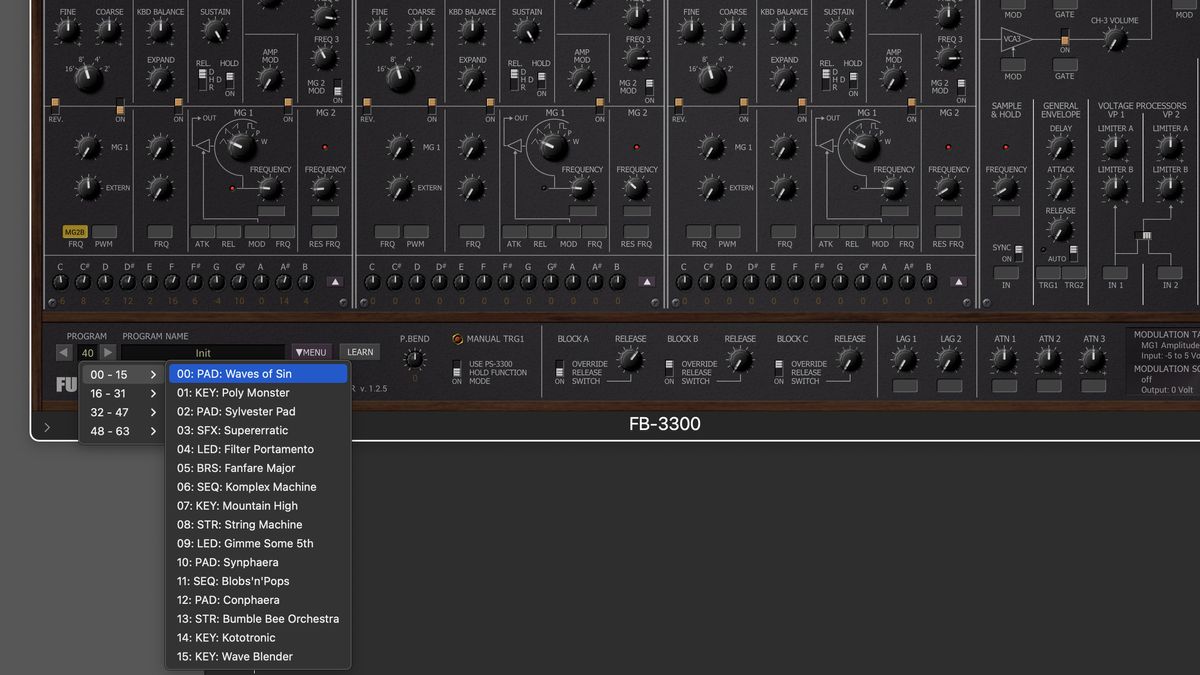The height and width of the screenshot is (675, 1200).
Task: Expand the 00 - 15 program bank
Action: 123,375
